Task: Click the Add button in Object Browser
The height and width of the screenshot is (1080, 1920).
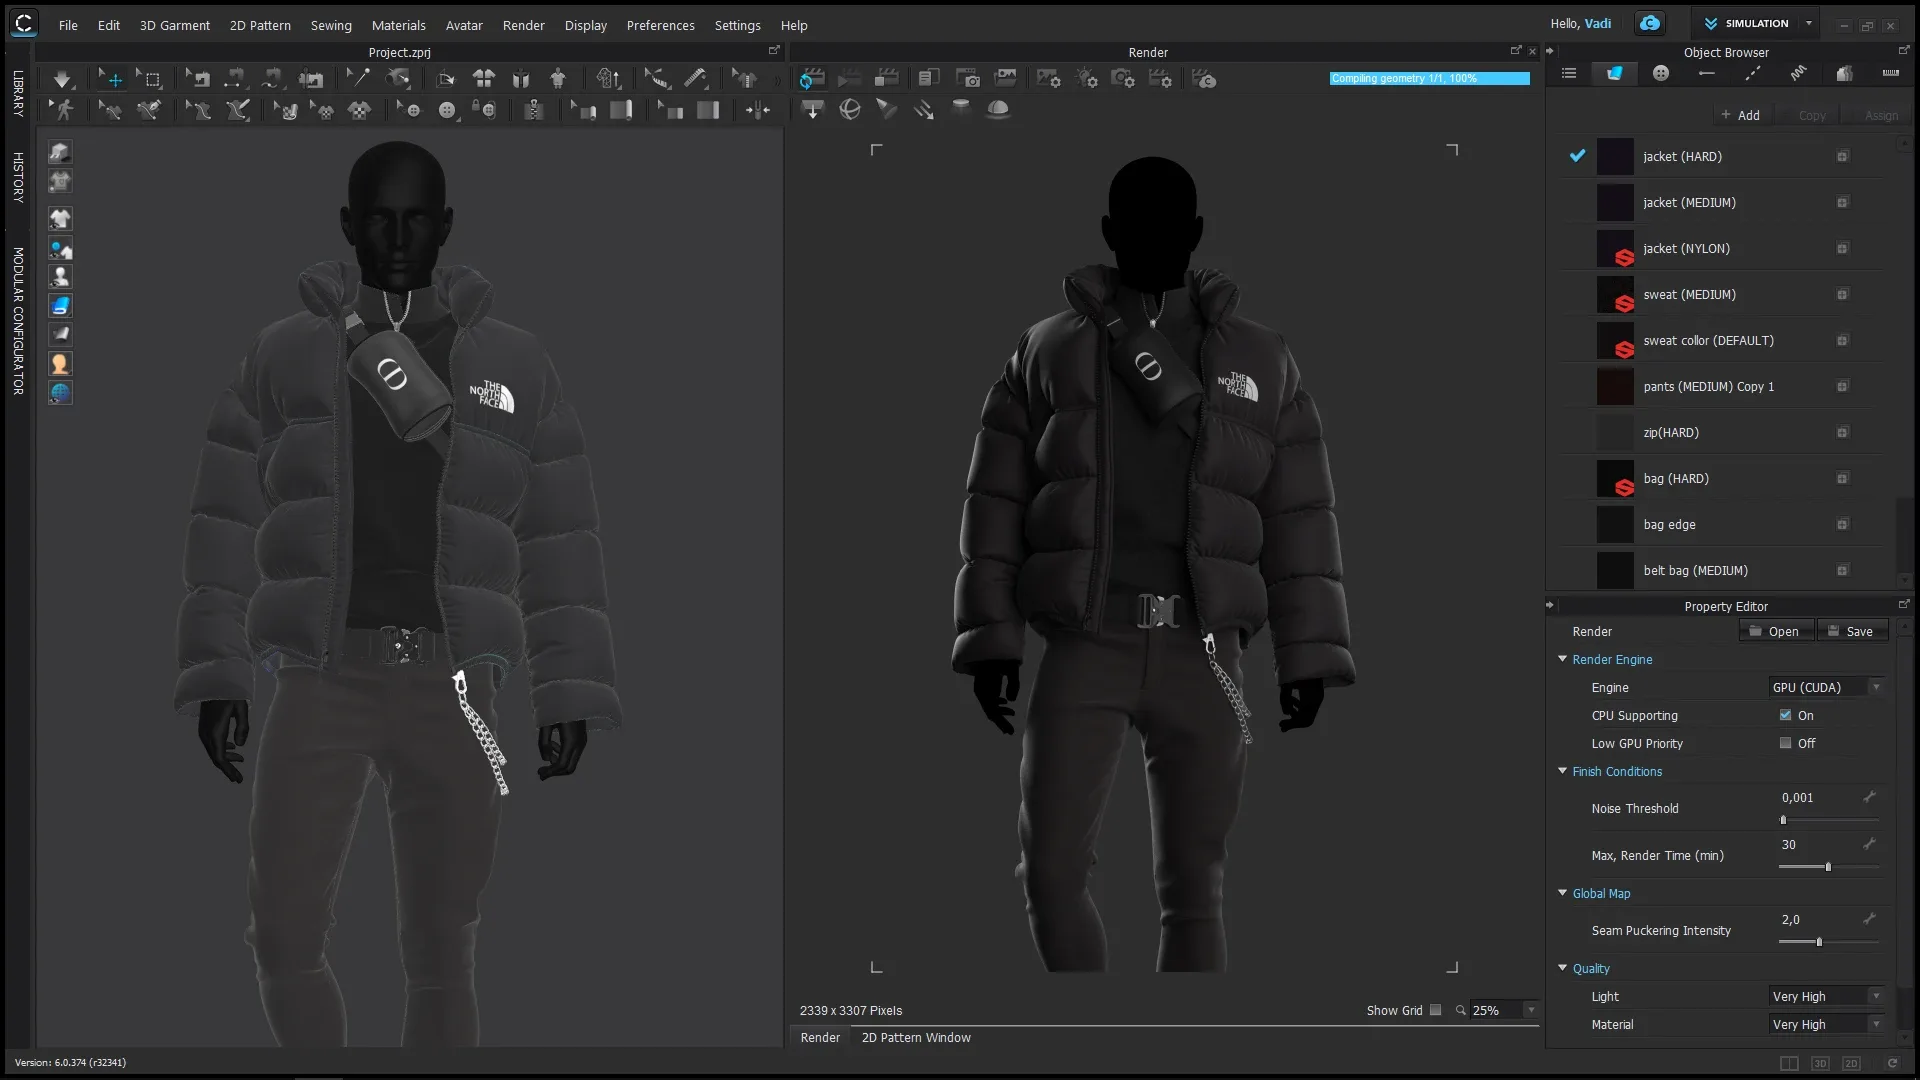Action: 1742,114
